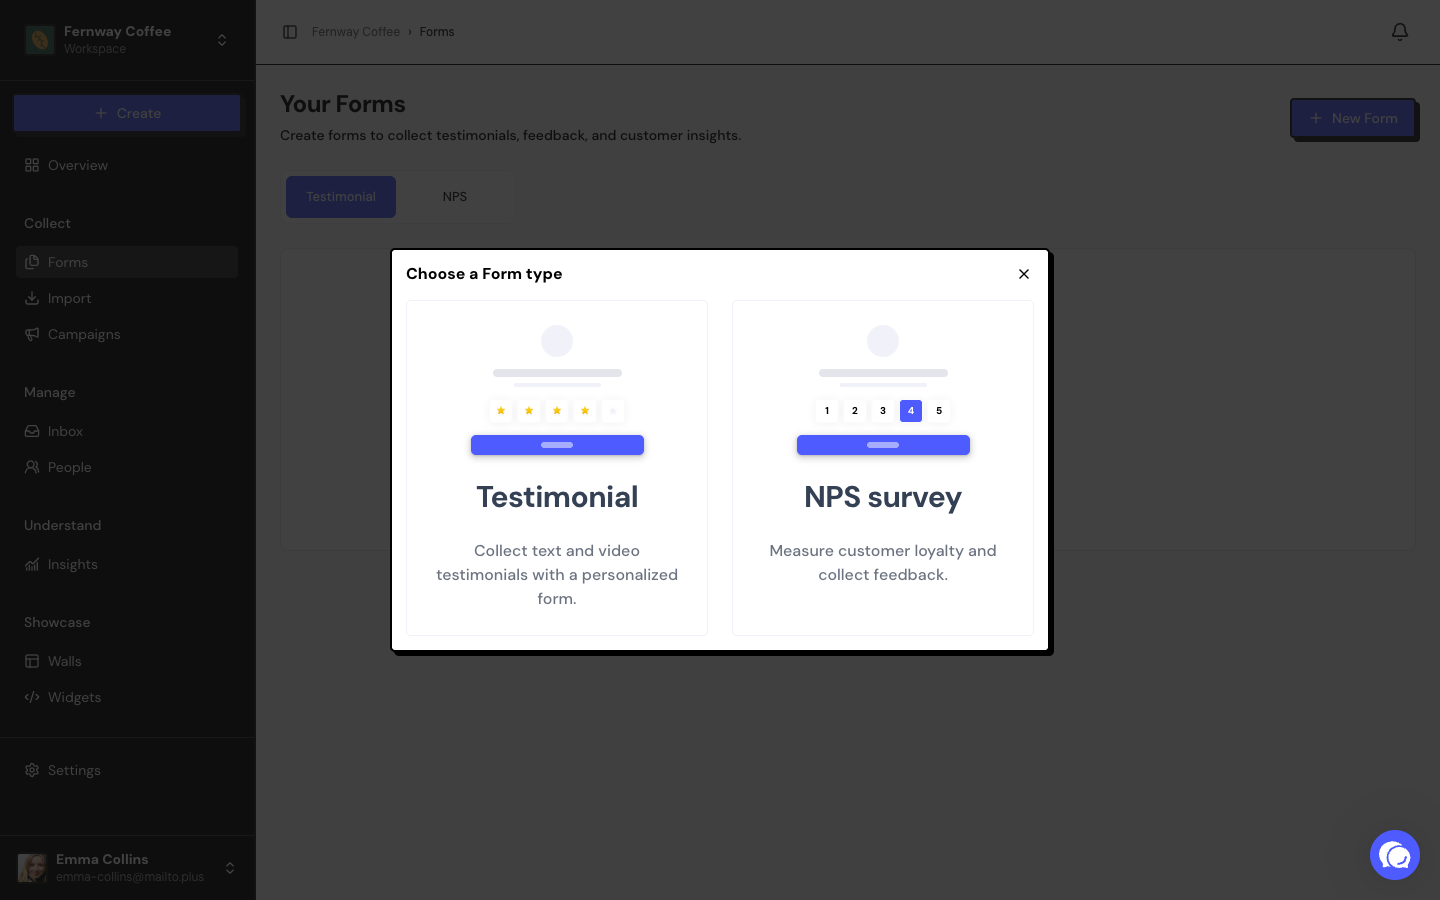Screen dimensions: 1440x900
Task: Open the notifications bell
Action: 1400,32
